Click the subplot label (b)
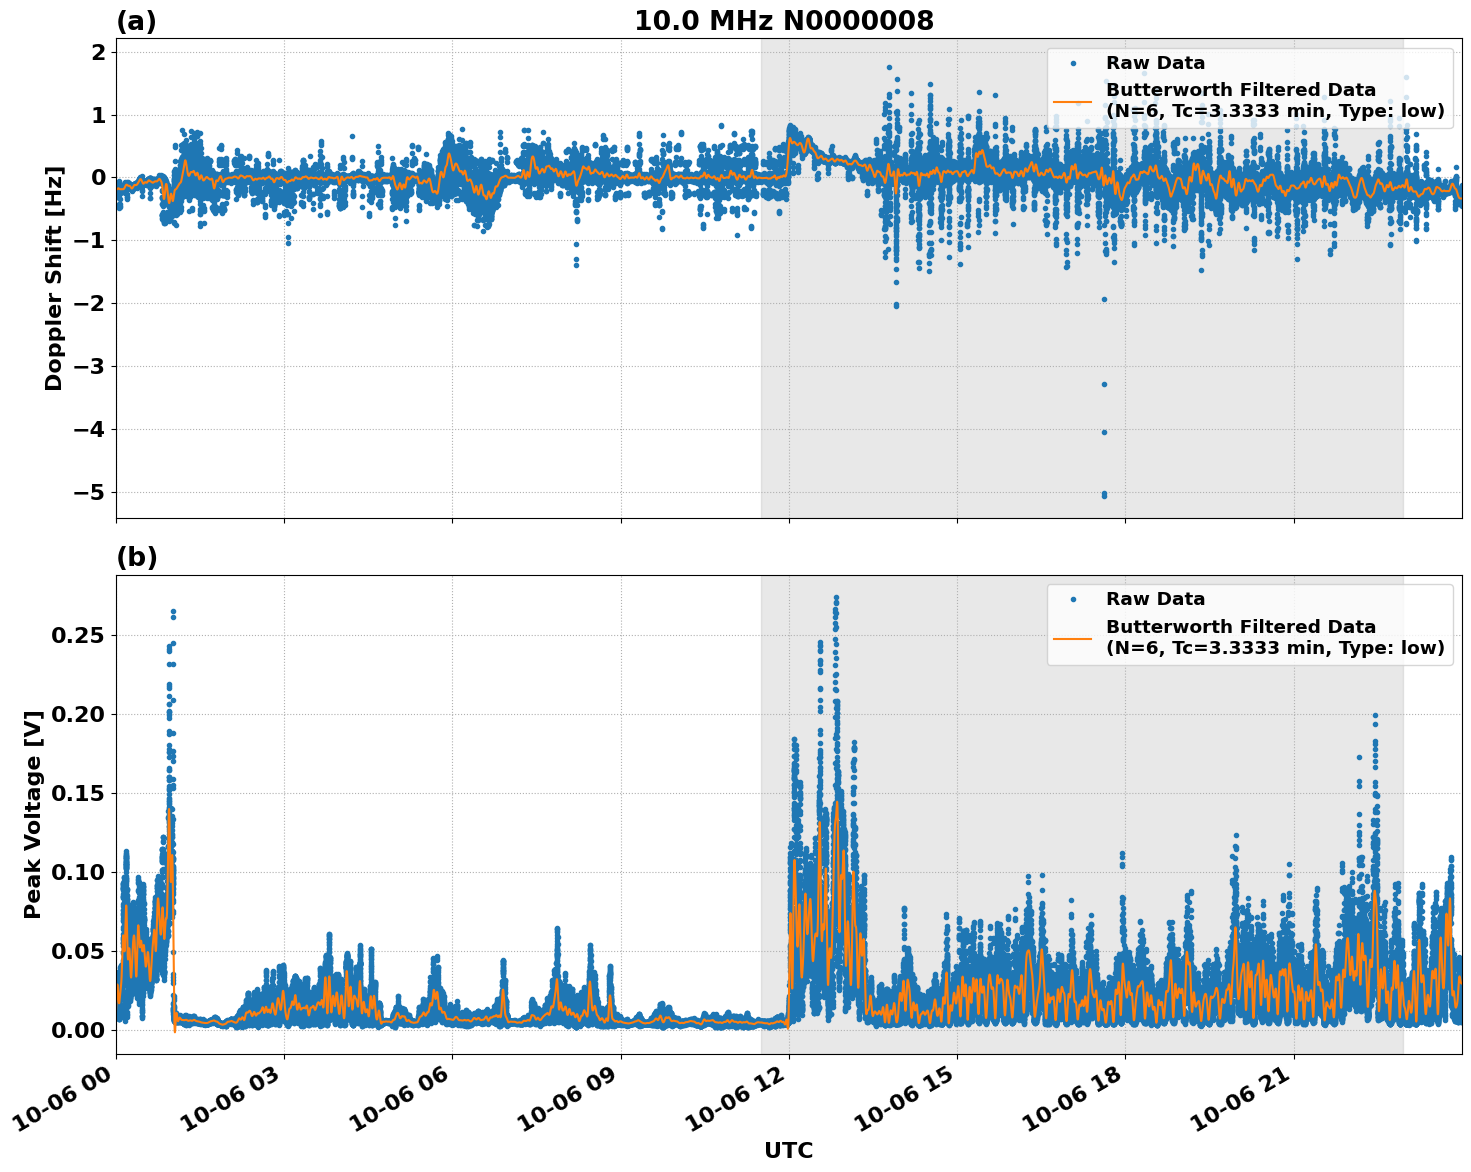The height and width of the screenshot is (1172, 1471). (137, 558)
